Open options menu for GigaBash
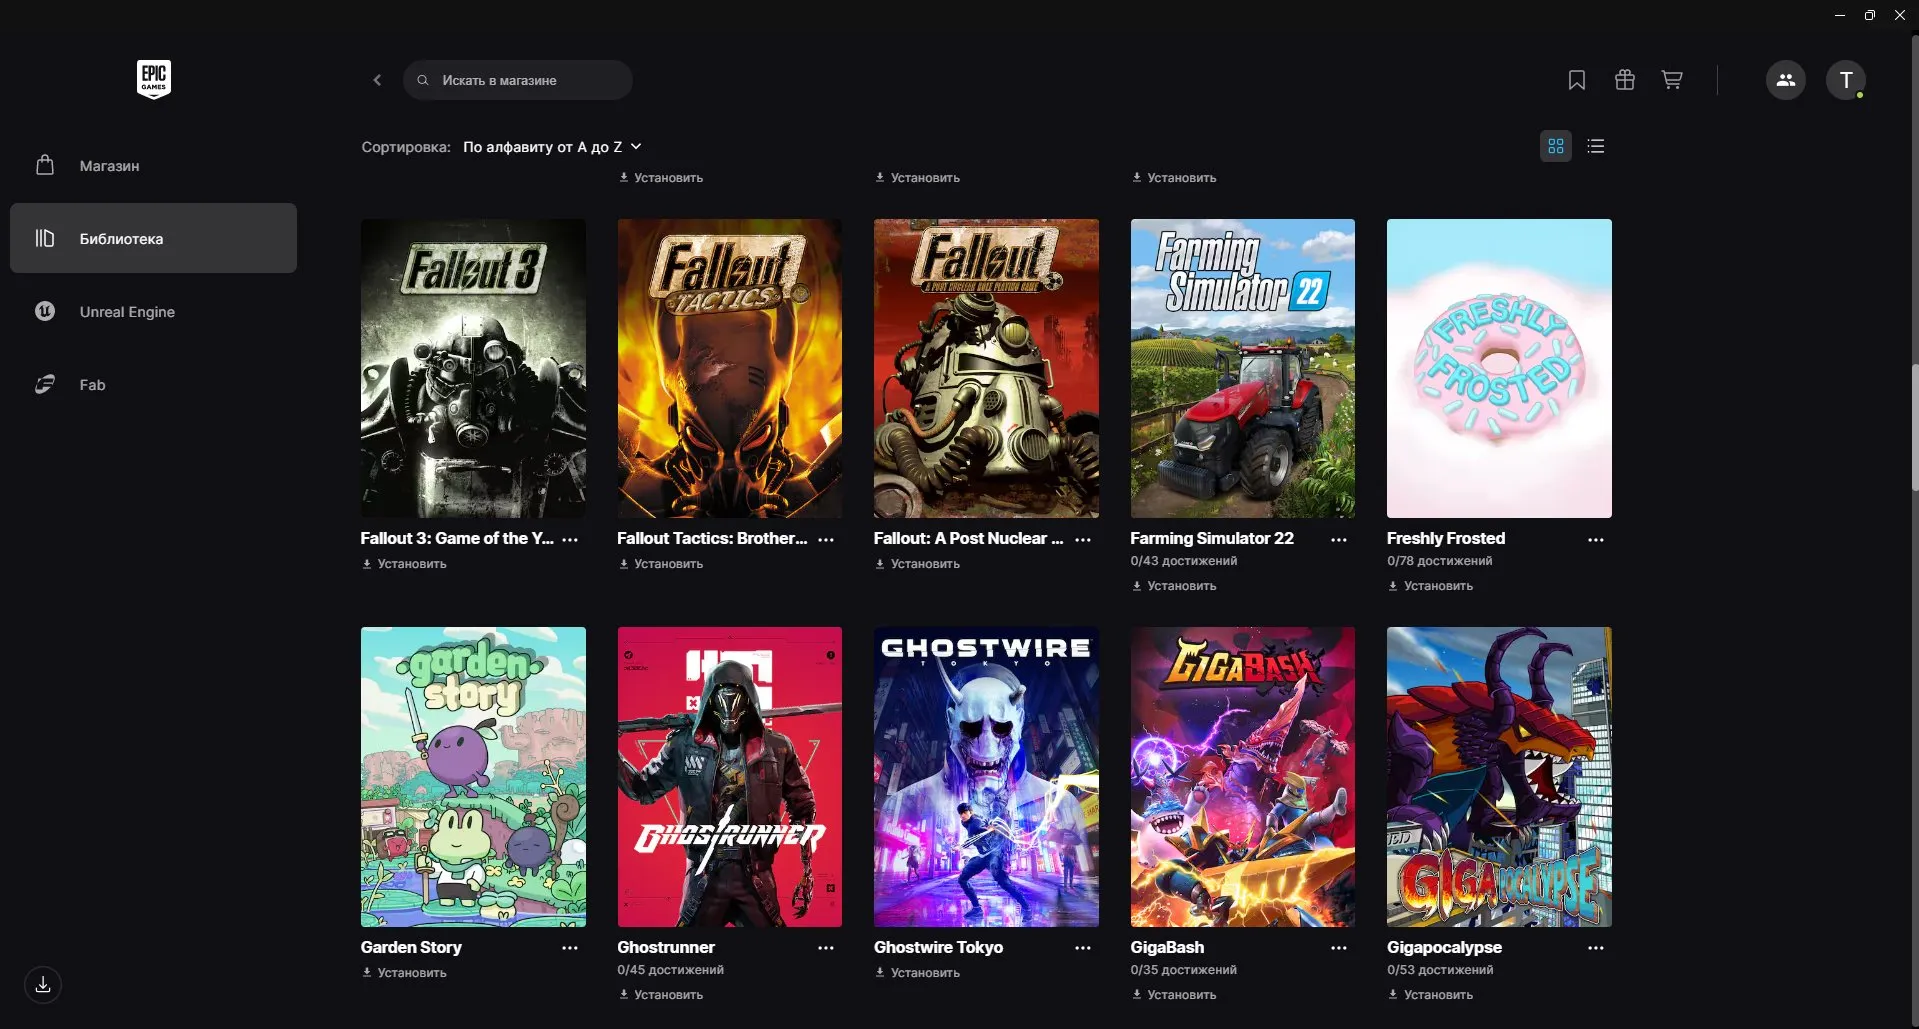This screenshot has width=1919, height=1029. tap(1339, 948)
